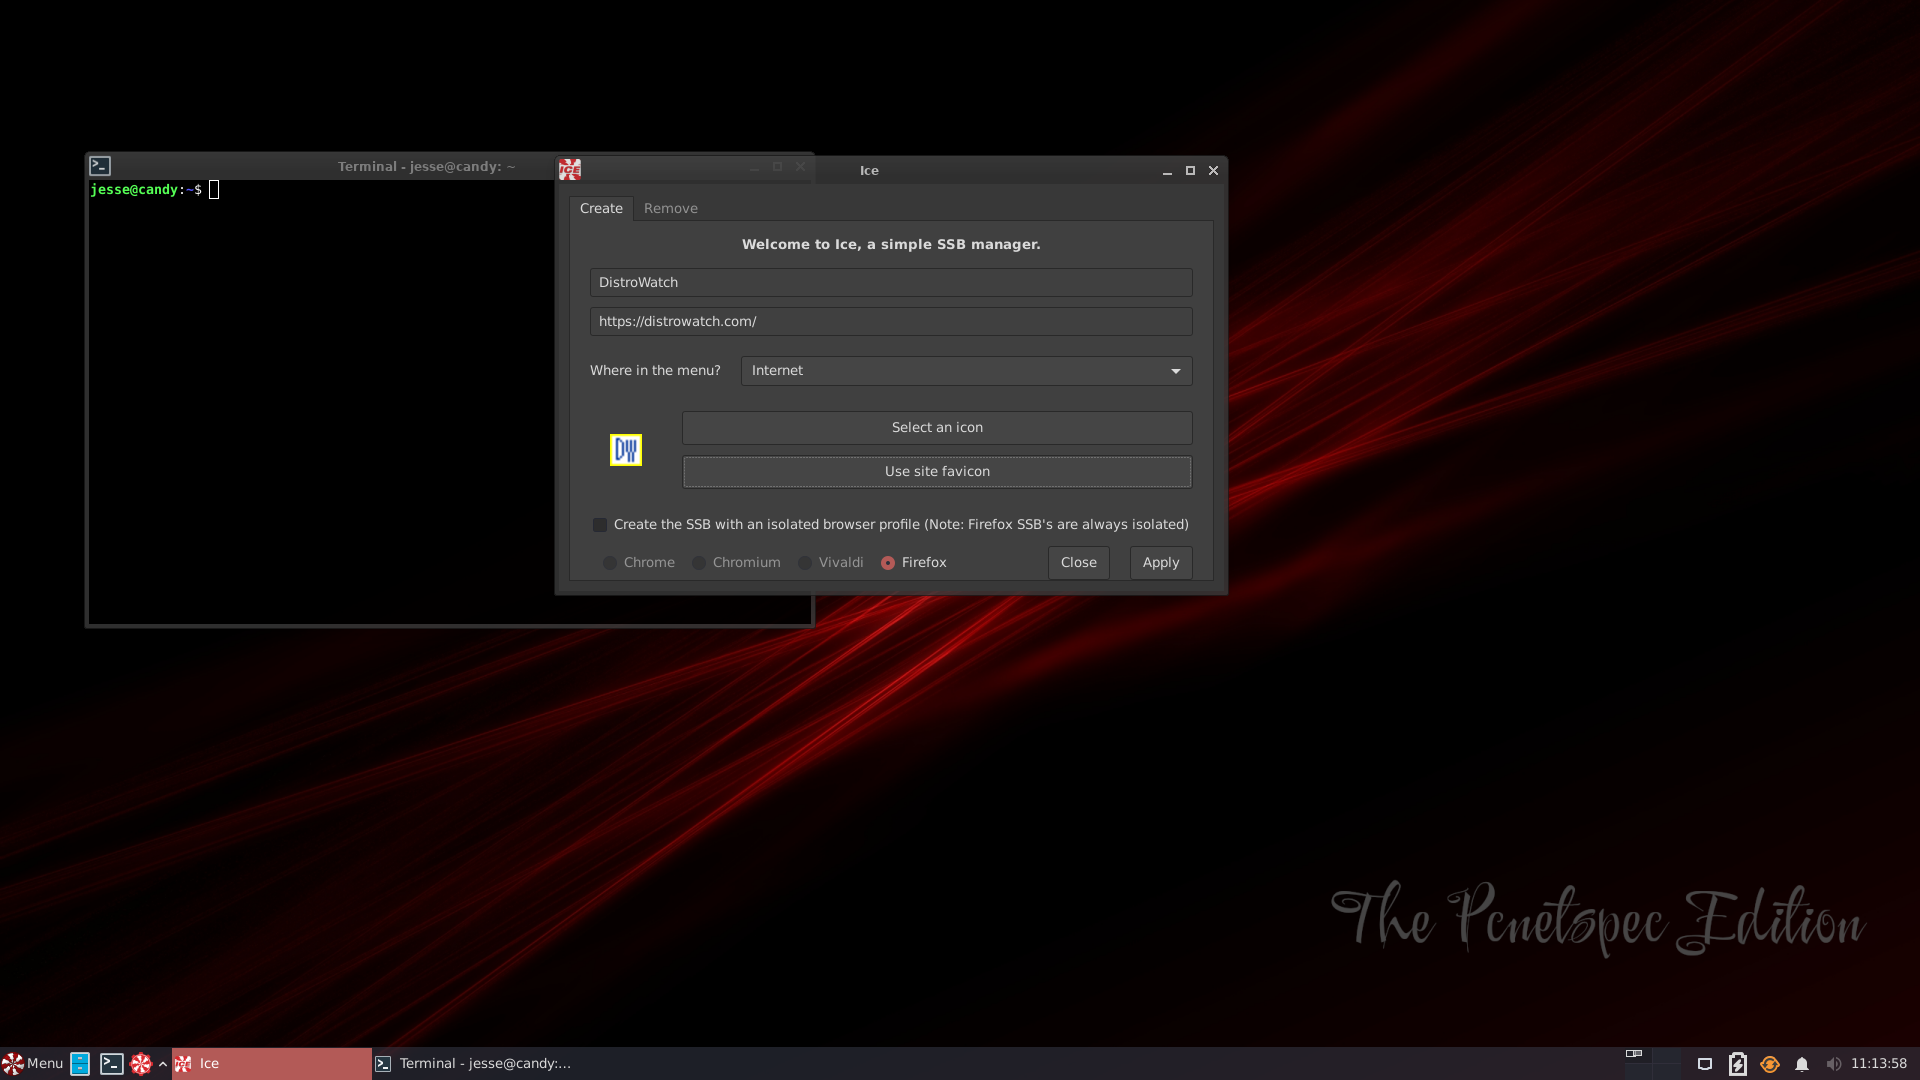Select the Vivaldi browser radio button
Screen dimensions: 1920x1080
pos(805,563)
